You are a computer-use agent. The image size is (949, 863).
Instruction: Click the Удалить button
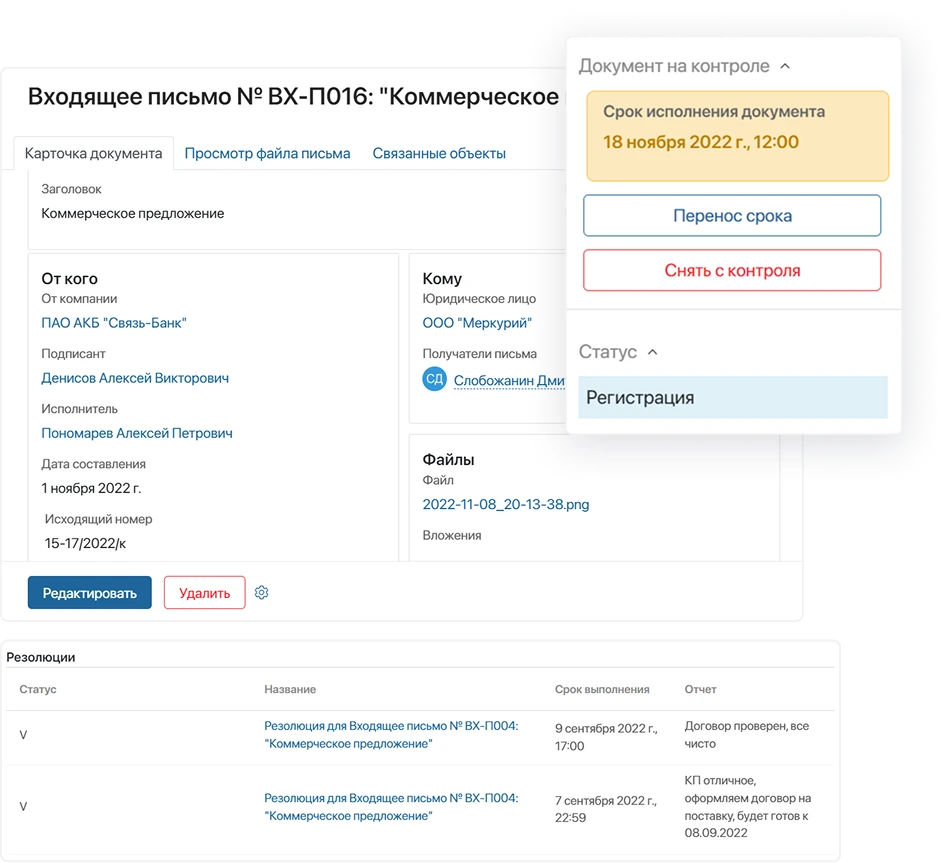coord(204,592)
